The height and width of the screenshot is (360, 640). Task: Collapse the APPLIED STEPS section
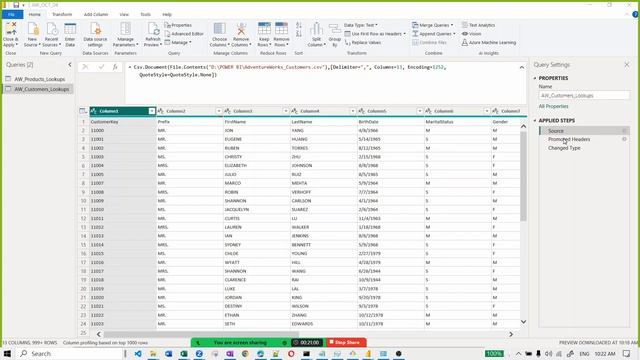pyautogui.click(x=535, y=121)
